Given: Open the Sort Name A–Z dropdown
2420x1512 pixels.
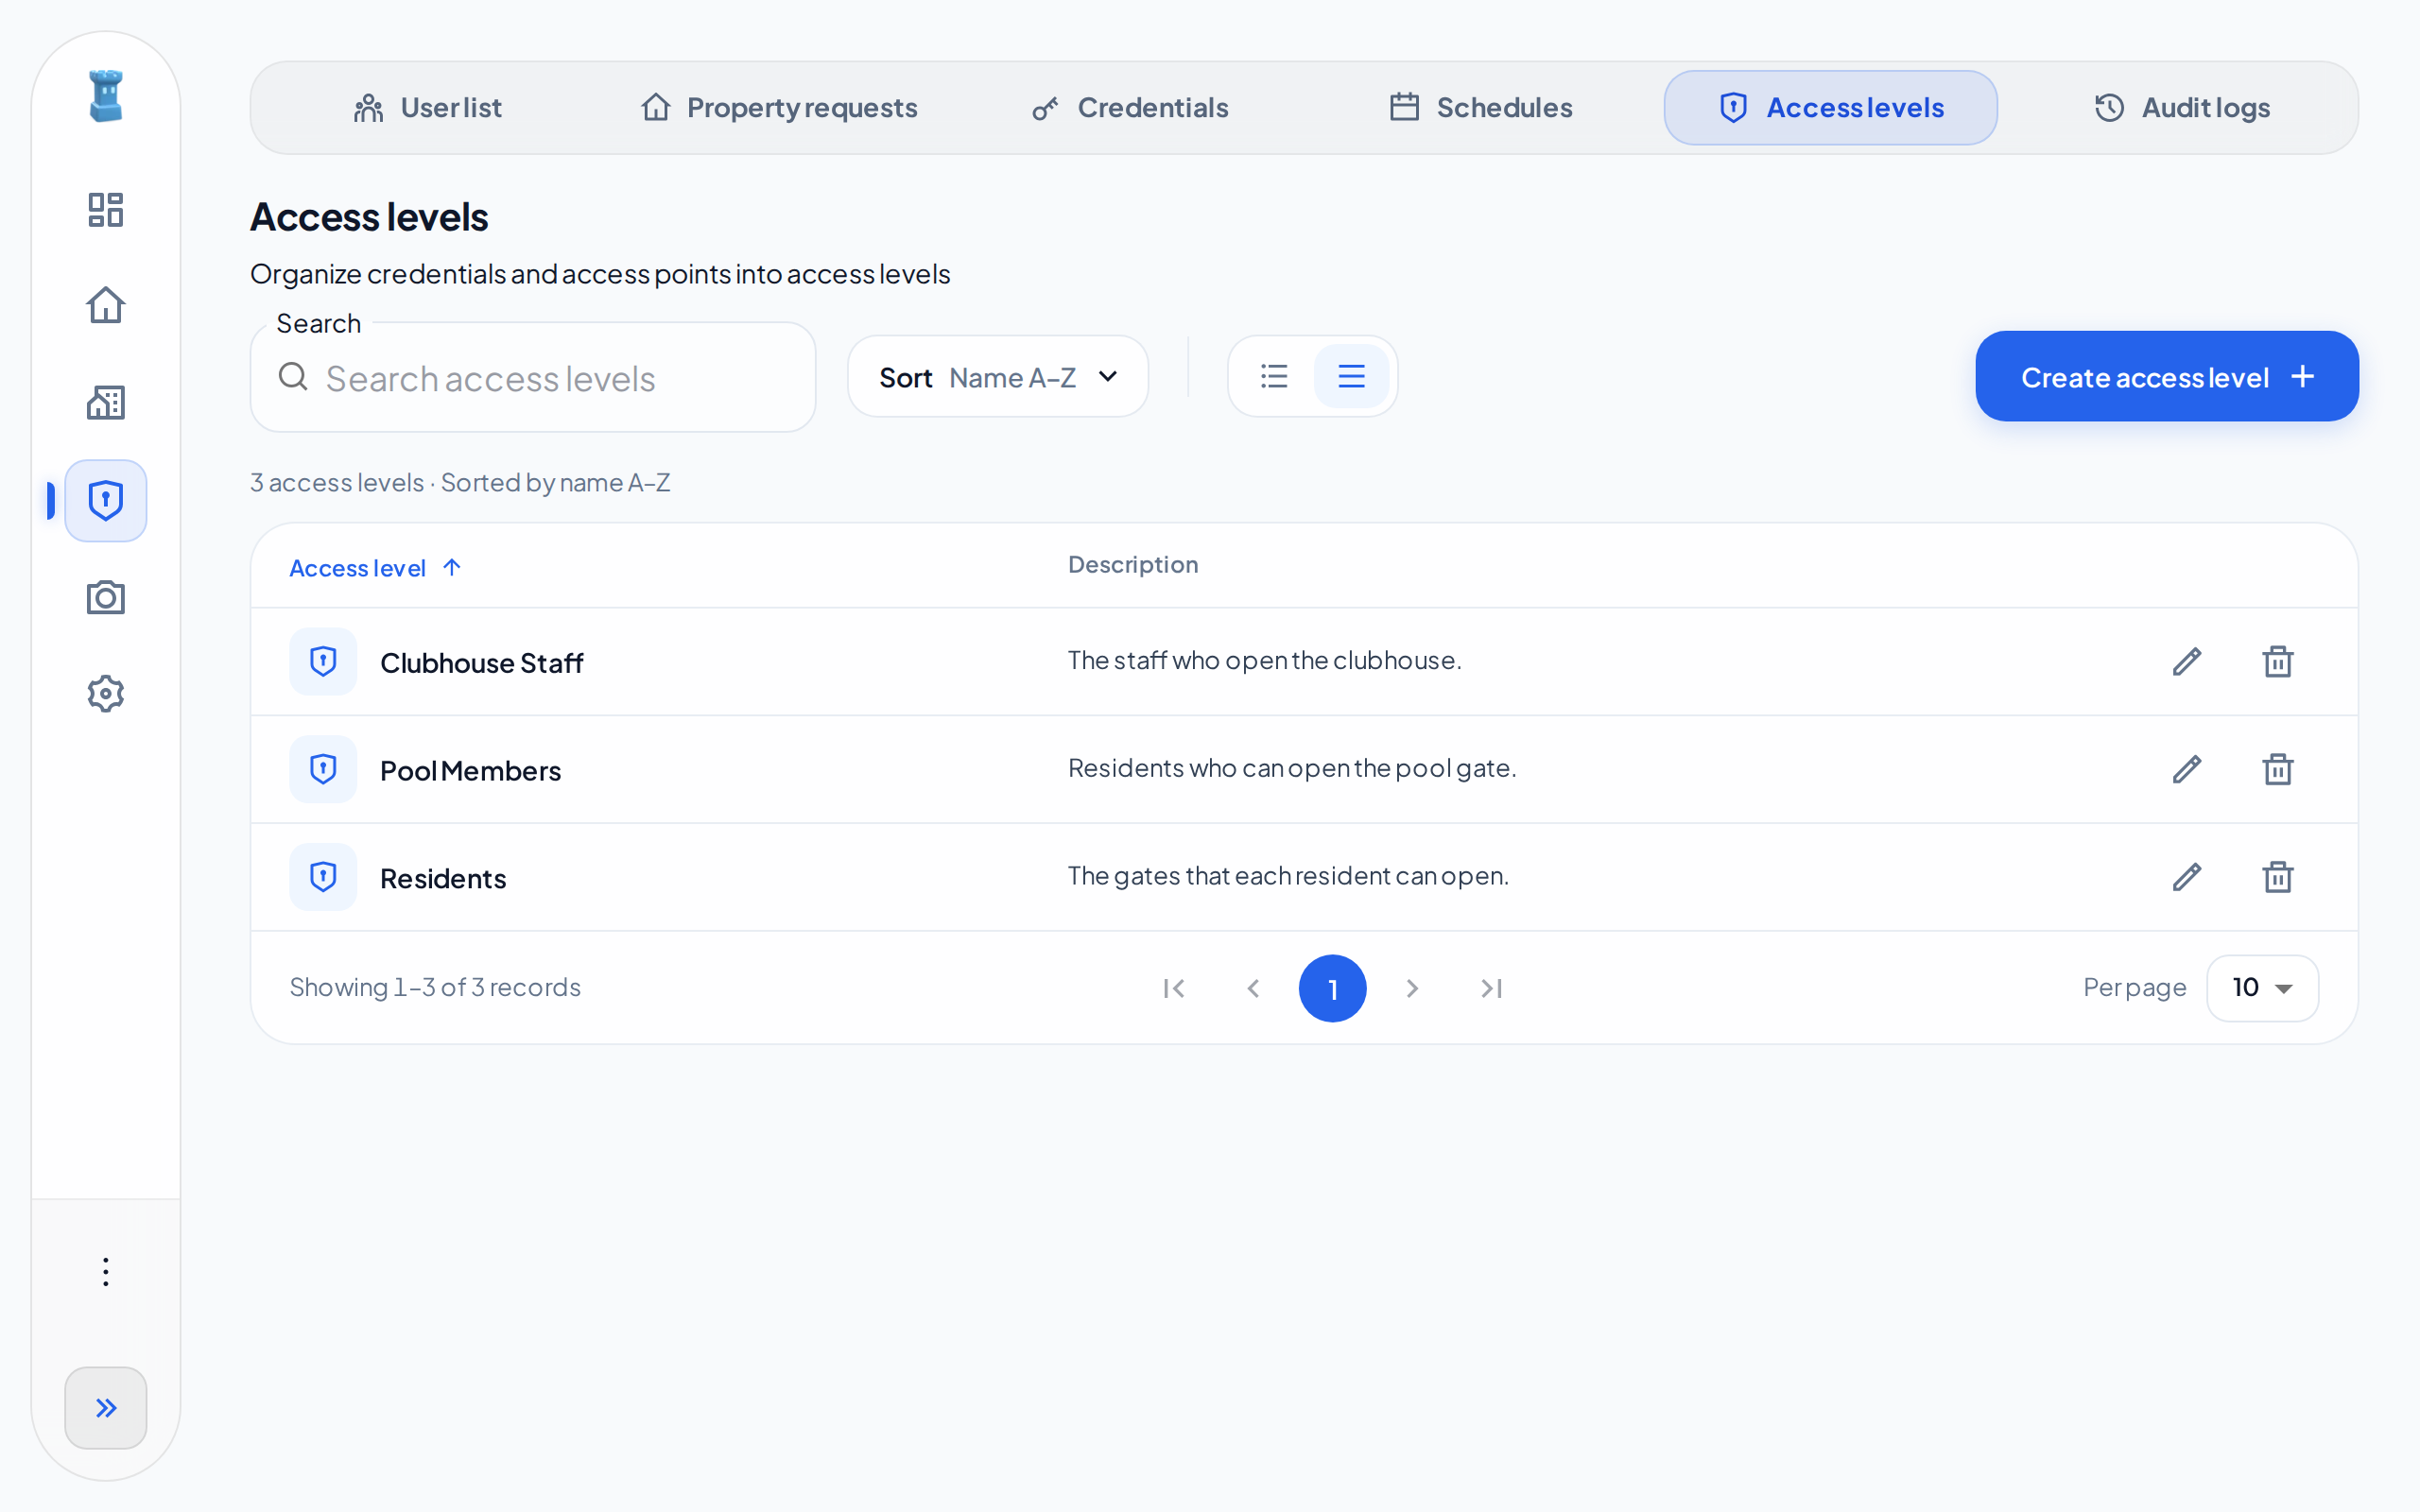Looking at the screenshot, I should 998,377.
